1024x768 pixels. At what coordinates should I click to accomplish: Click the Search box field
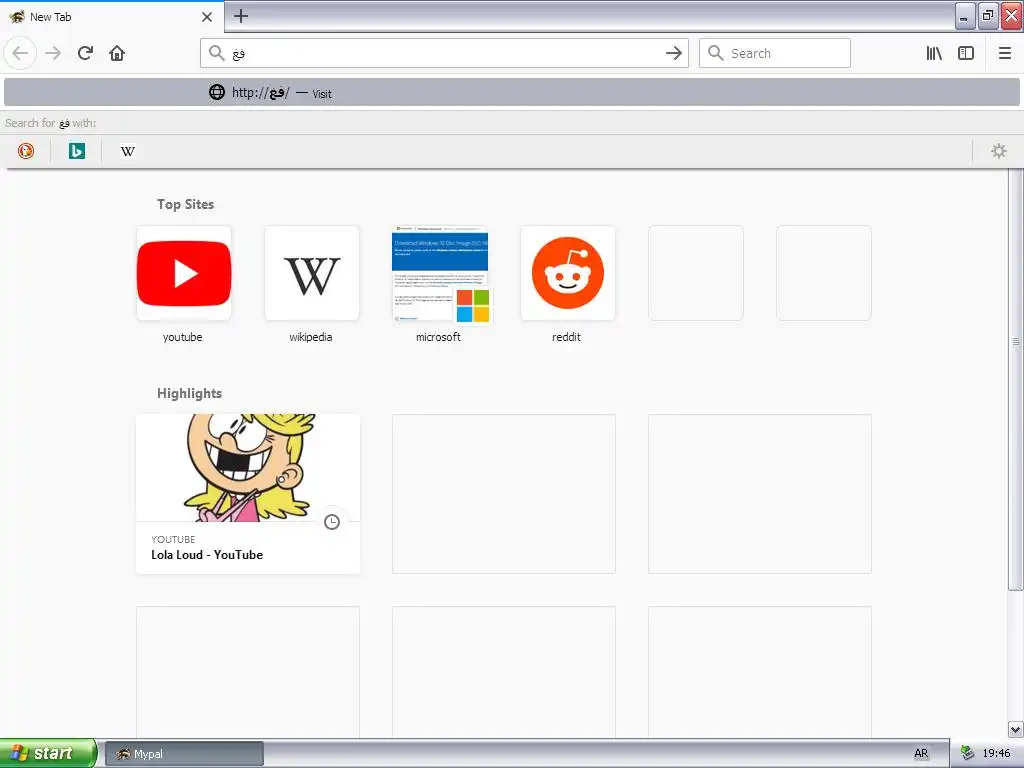pyautogui.click(x=775, y=53)
